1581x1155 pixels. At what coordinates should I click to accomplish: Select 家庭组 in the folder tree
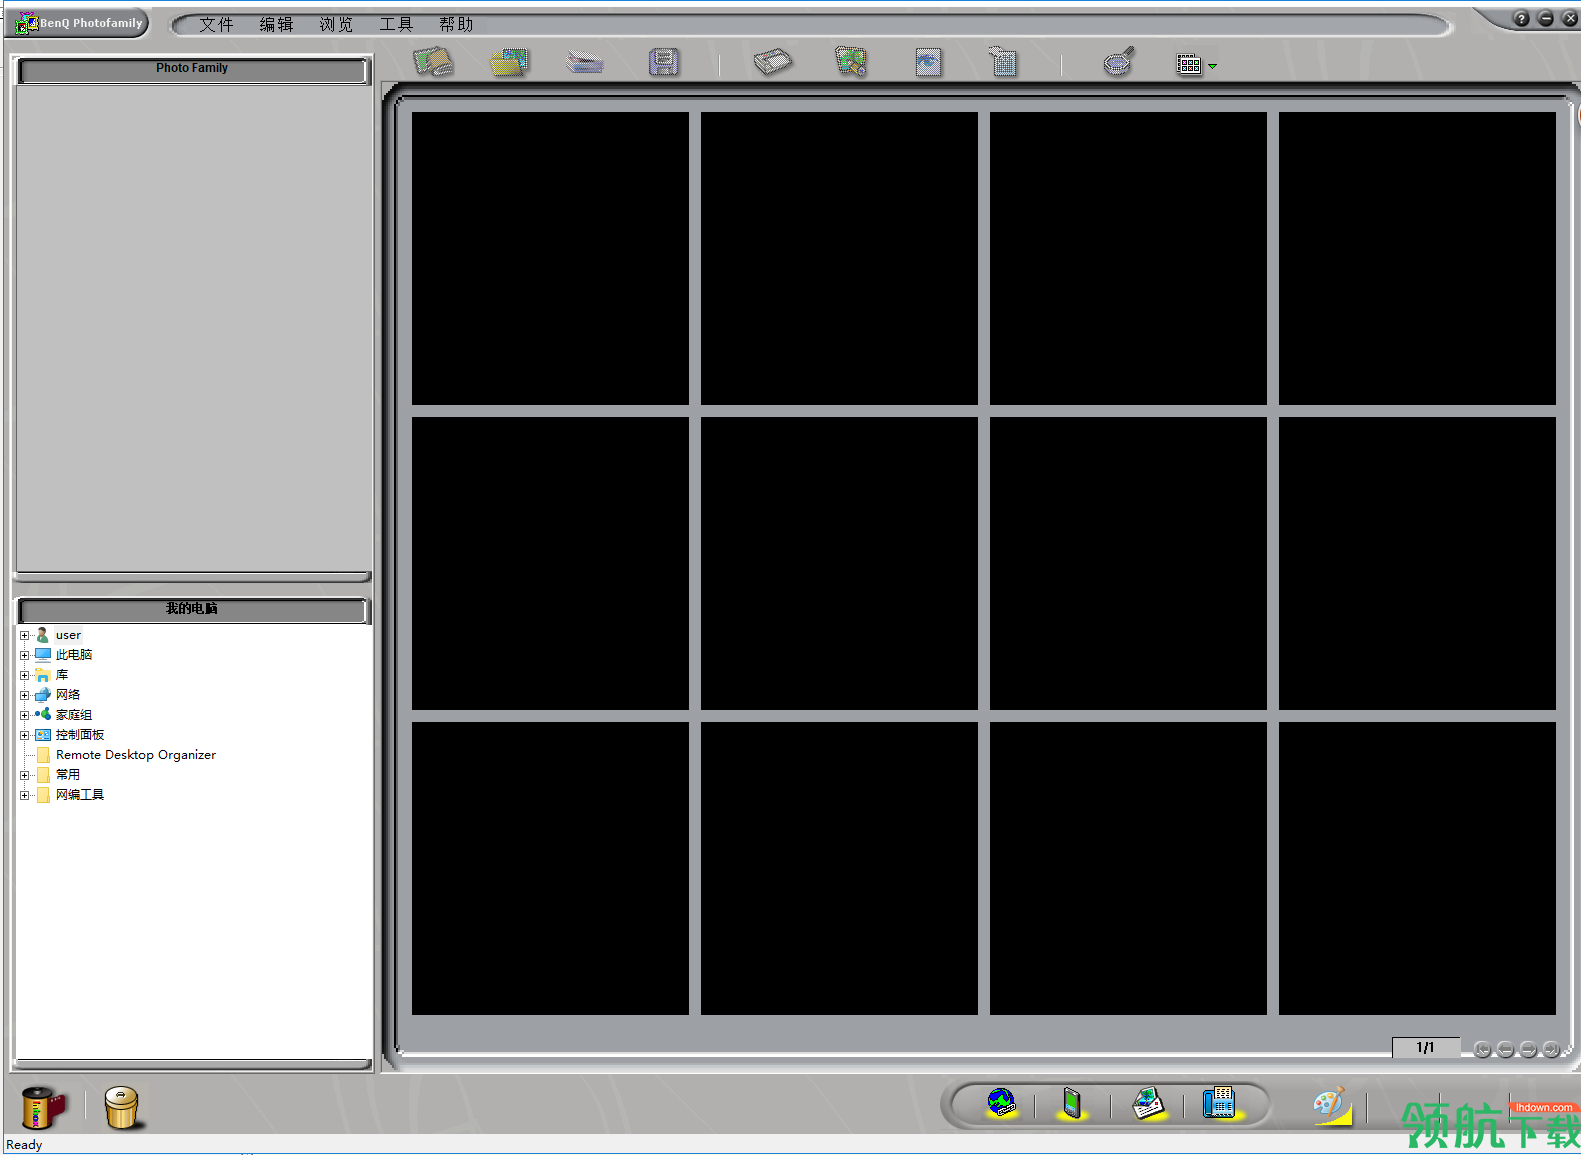[74, 715]
